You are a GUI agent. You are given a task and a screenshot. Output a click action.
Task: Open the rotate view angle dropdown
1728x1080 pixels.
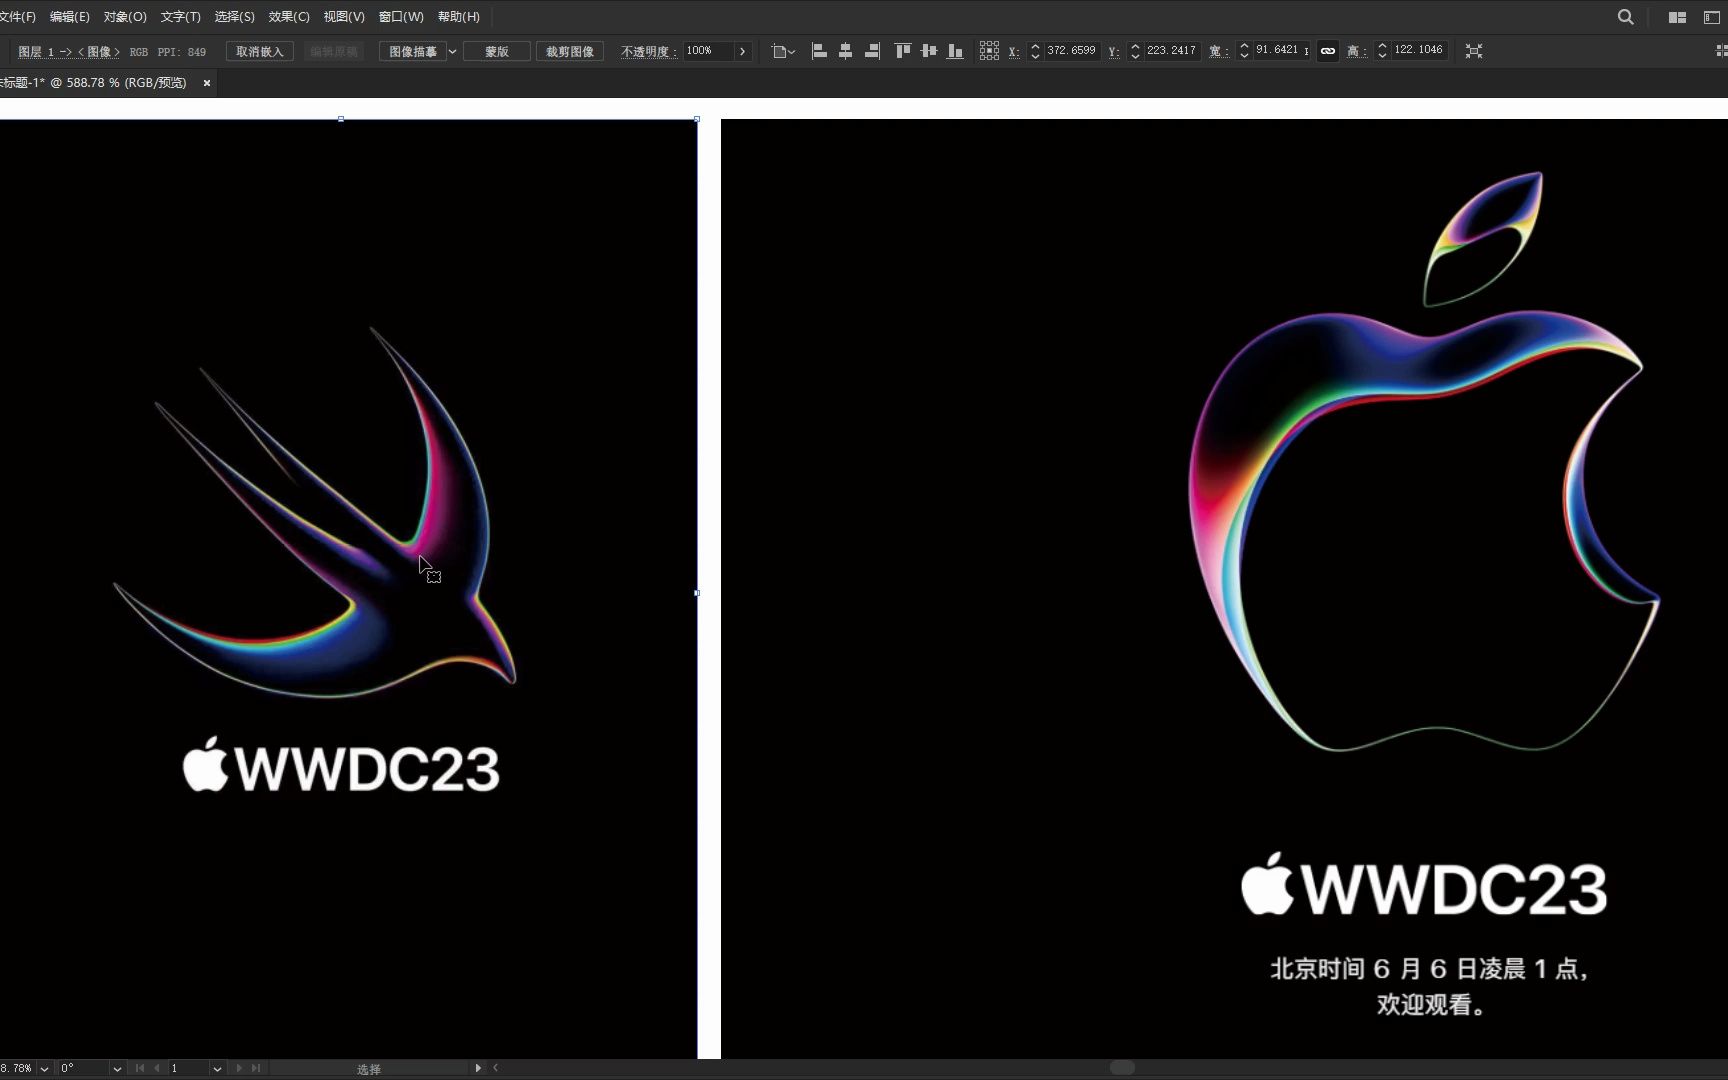click(x=117, y=1069)
